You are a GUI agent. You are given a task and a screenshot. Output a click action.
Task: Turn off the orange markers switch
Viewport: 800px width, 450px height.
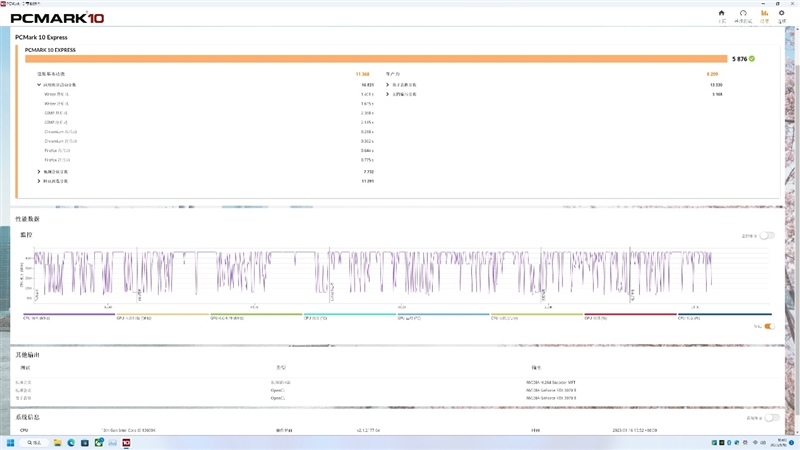pyautogui.click(x=769, y=327)
